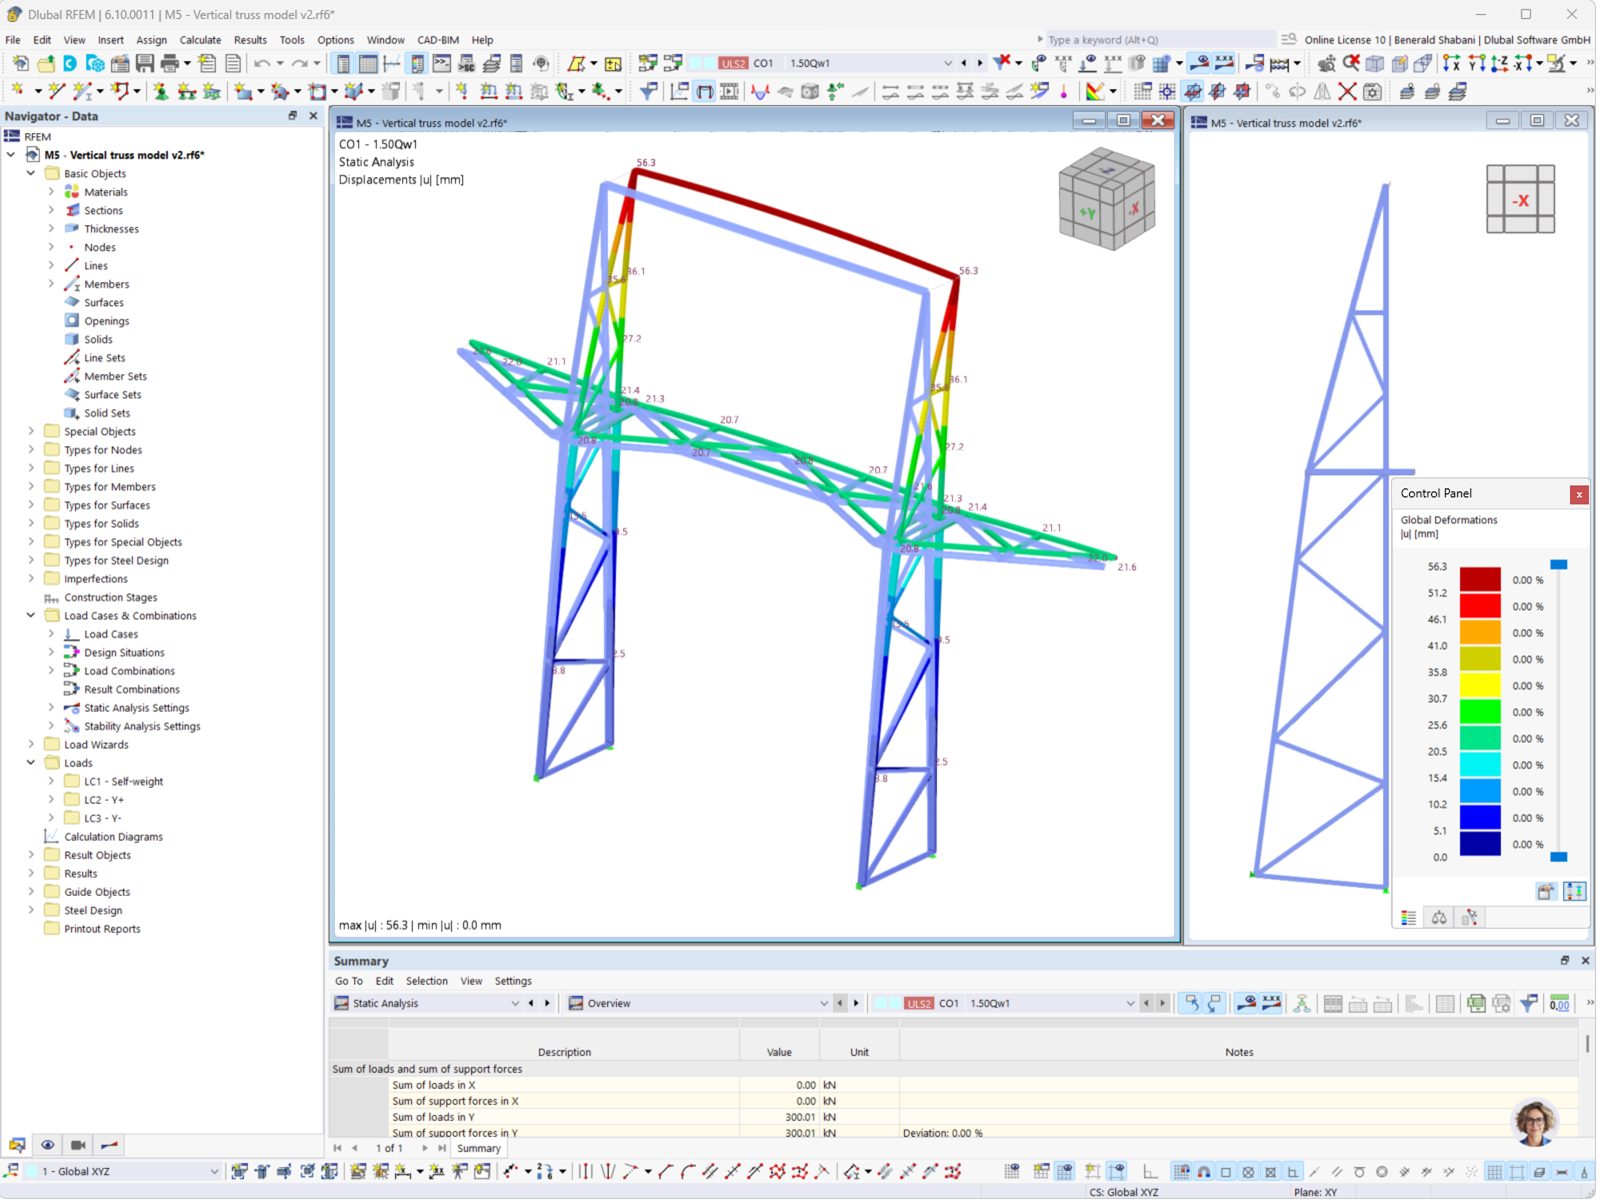Expand the Materials tree node
Image resolution: width=1600 pixels, height=1200 pixels.
pyautogui.click(x=51, y=191)
